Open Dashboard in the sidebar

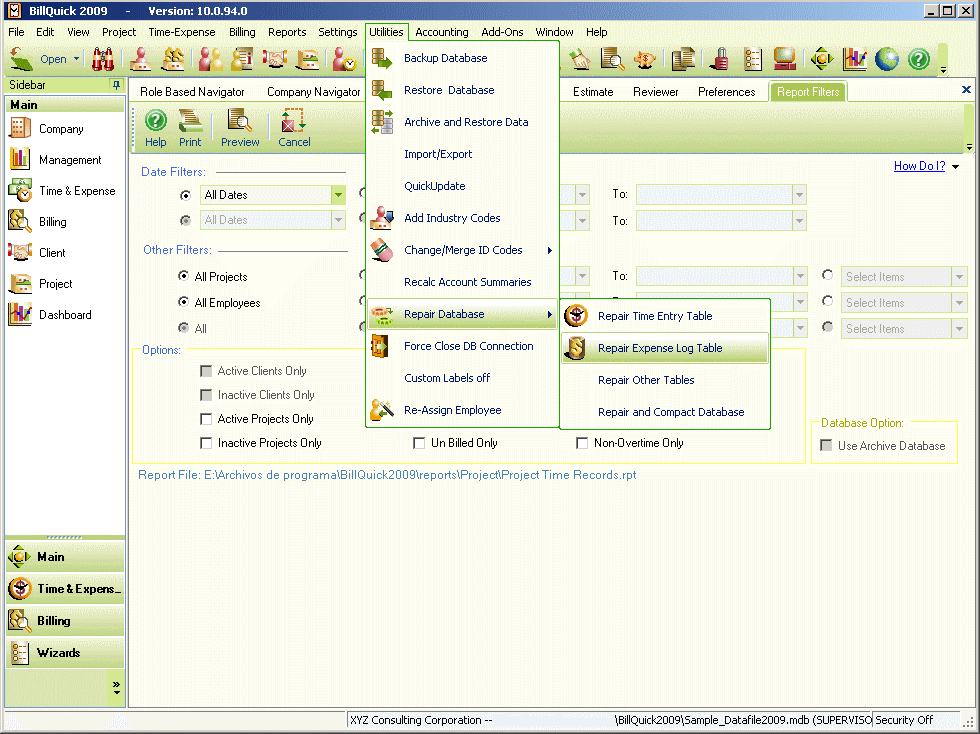(64, 314)
